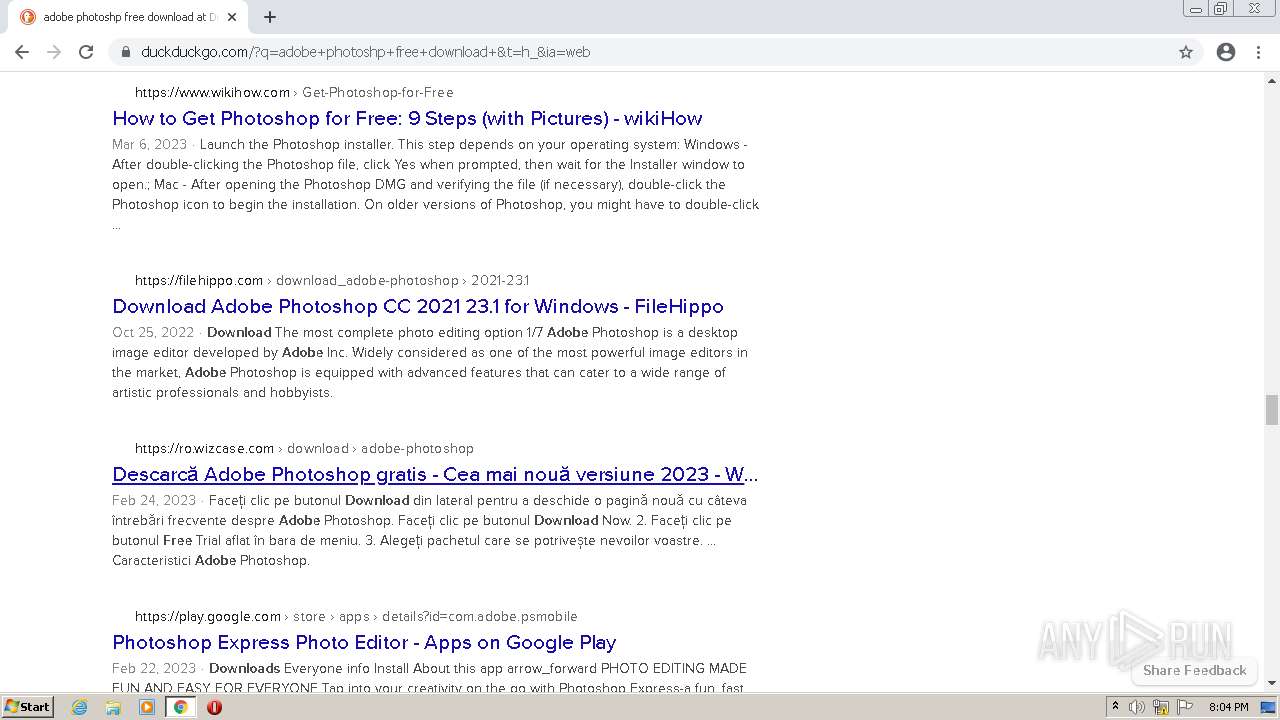Open Chrome profile avatar menu

[1226, 52]
